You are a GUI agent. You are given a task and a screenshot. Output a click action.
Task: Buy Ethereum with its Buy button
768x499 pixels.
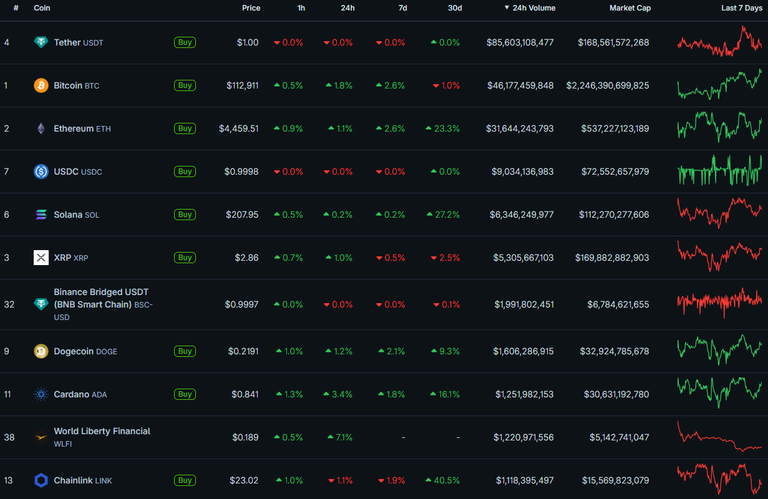pos(185,129)
